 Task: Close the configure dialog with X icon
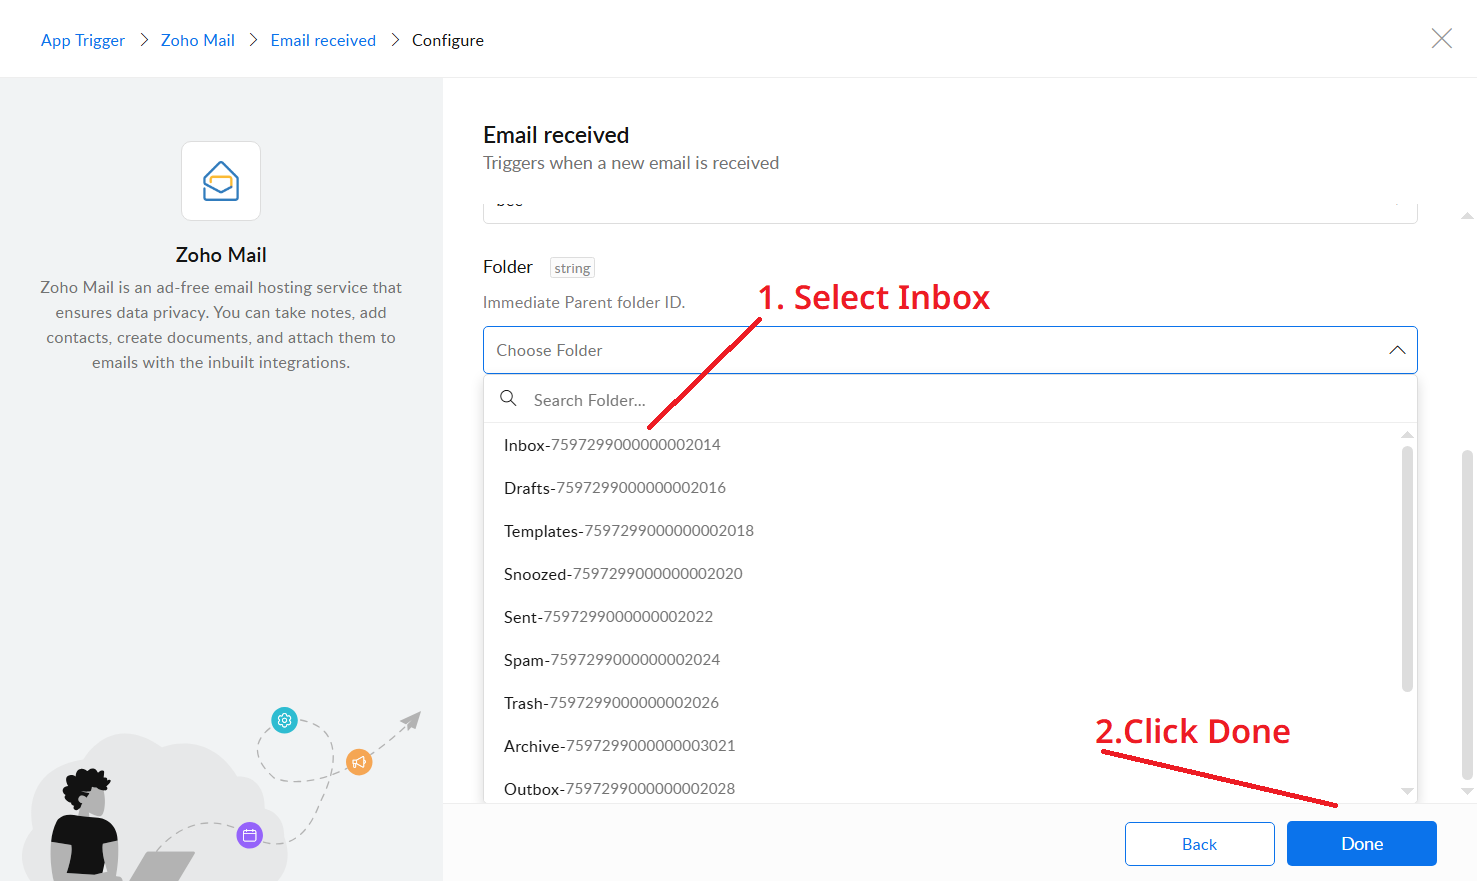[1441, 39]
